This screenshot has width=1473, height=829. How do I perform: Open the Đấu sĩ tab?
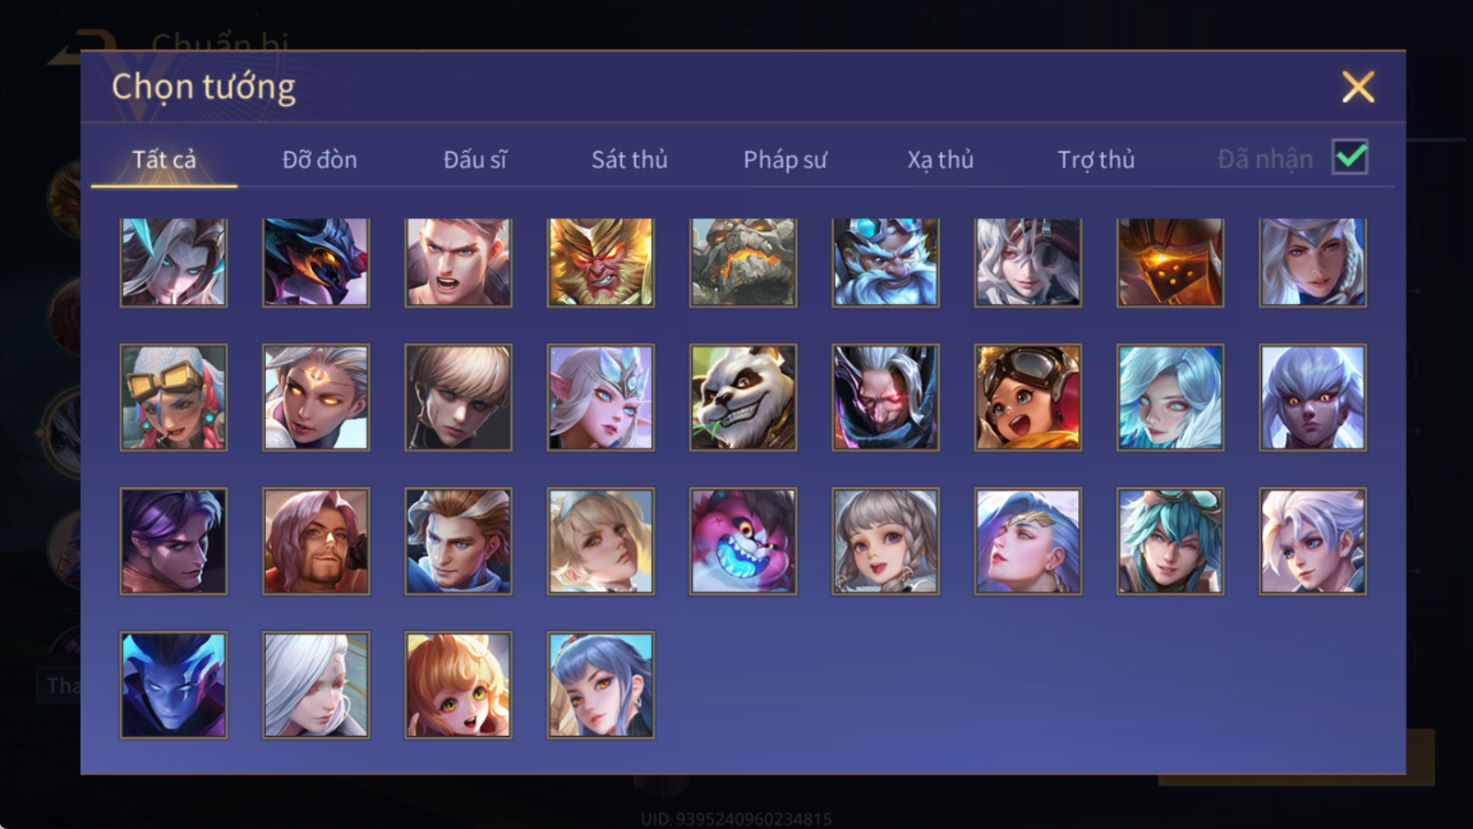(475, 159)
